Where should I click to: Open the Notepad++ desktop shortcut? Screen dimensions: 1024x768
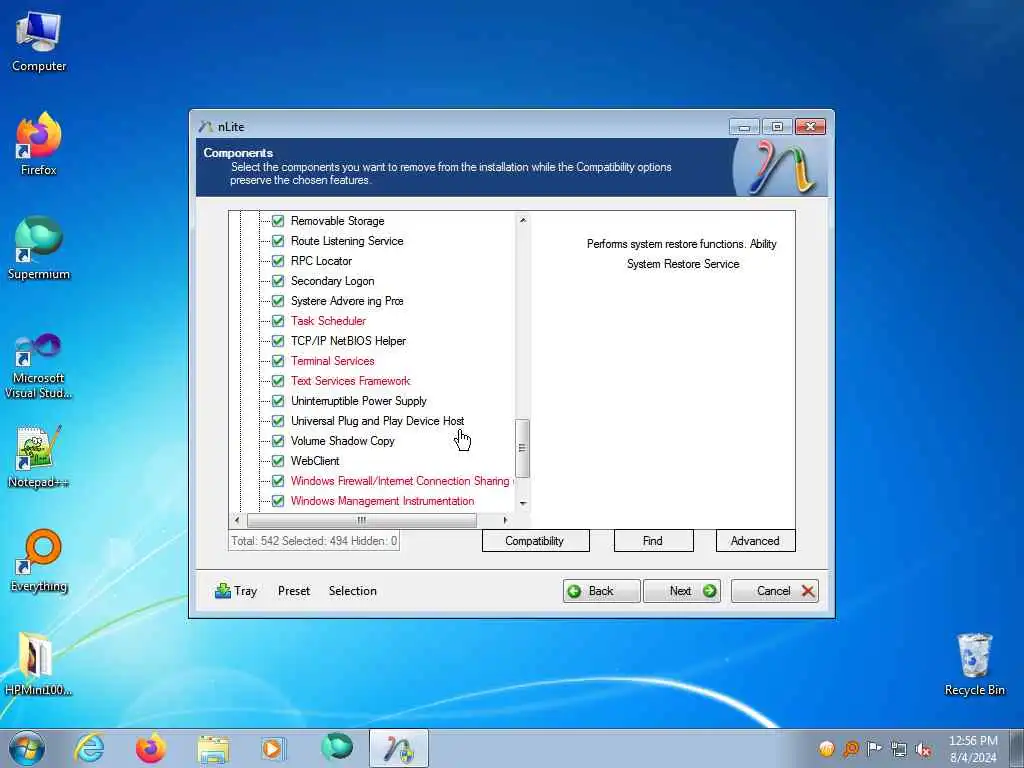(39, 456)
